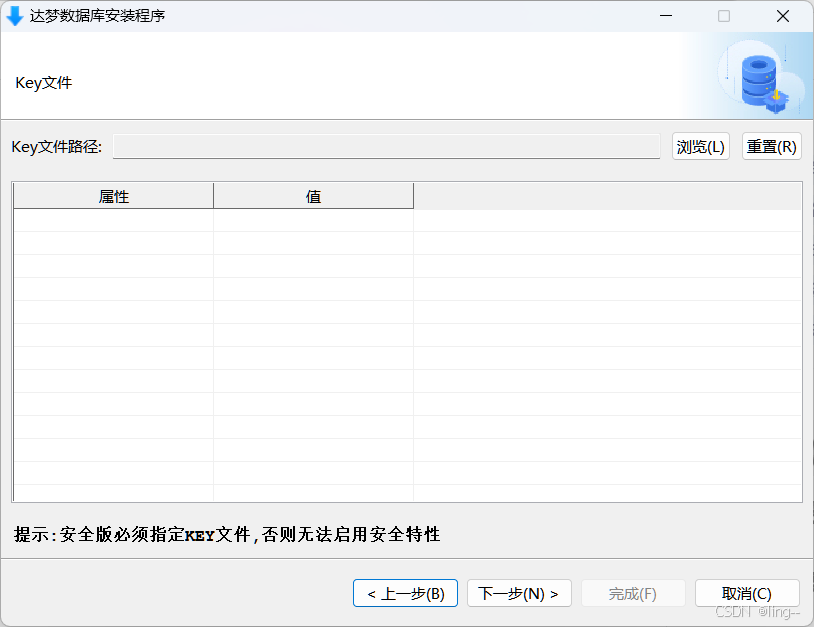The height and width of the screenshot is (627, 814).
Task: Maximize the installer window
Action: pos(724,16)
